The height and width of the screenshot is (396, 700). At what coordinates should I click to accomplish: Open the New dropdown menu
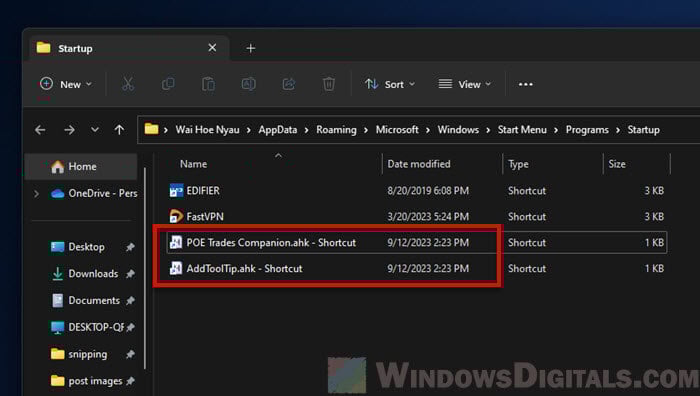[66, 84]
